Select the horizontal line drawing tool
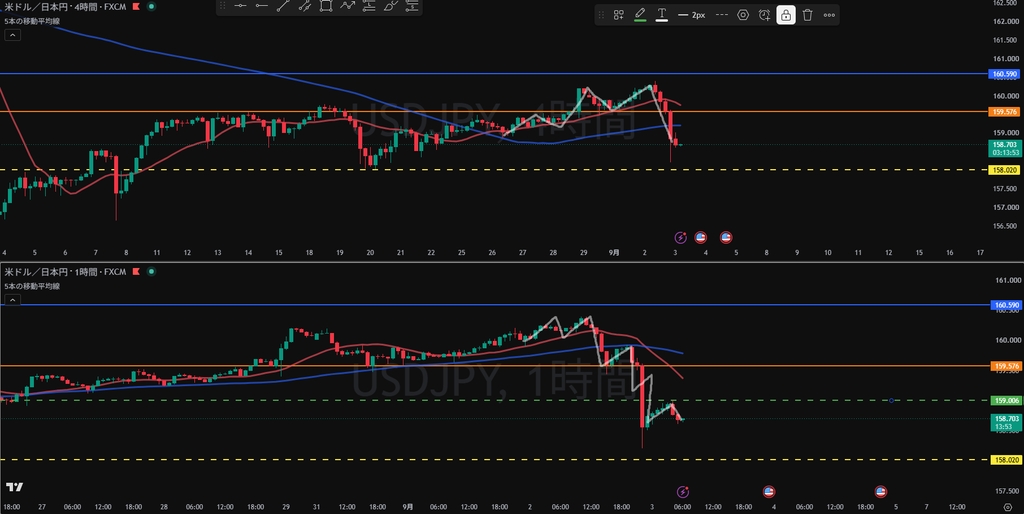 click(240, 6)
